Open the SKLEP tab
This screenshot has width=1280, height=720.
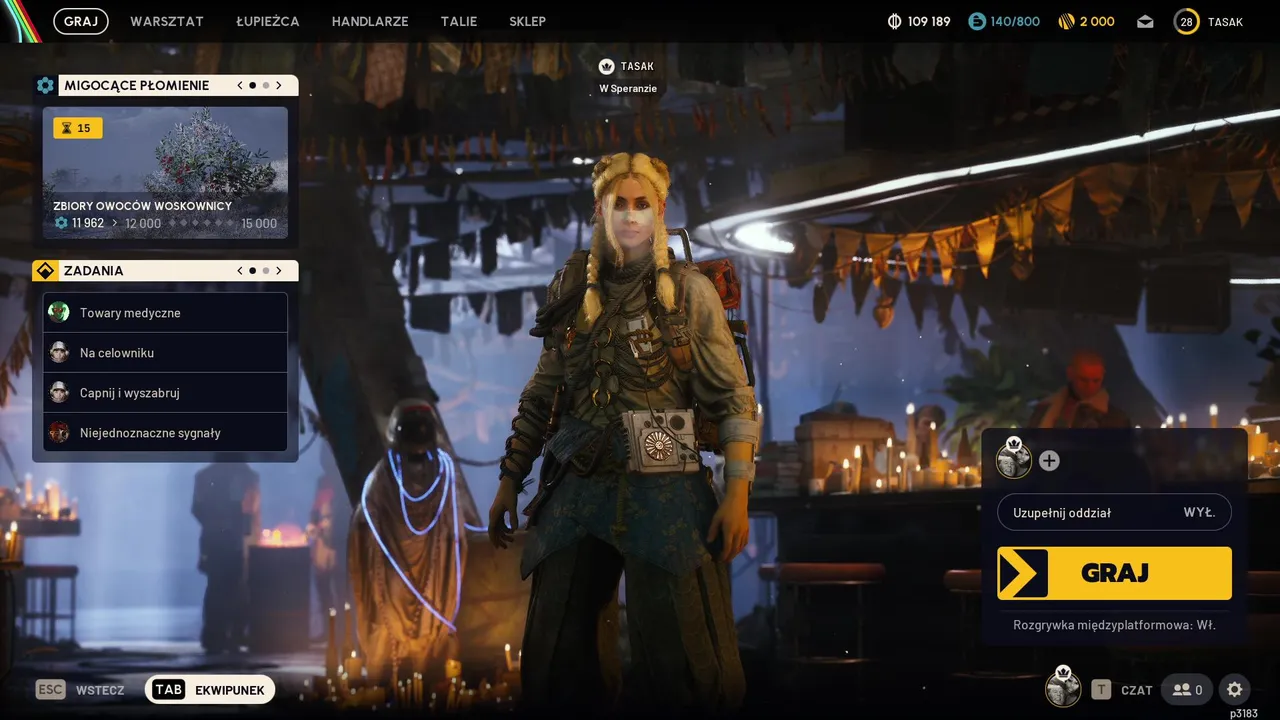pyautogui.click(x=527, y=21)
